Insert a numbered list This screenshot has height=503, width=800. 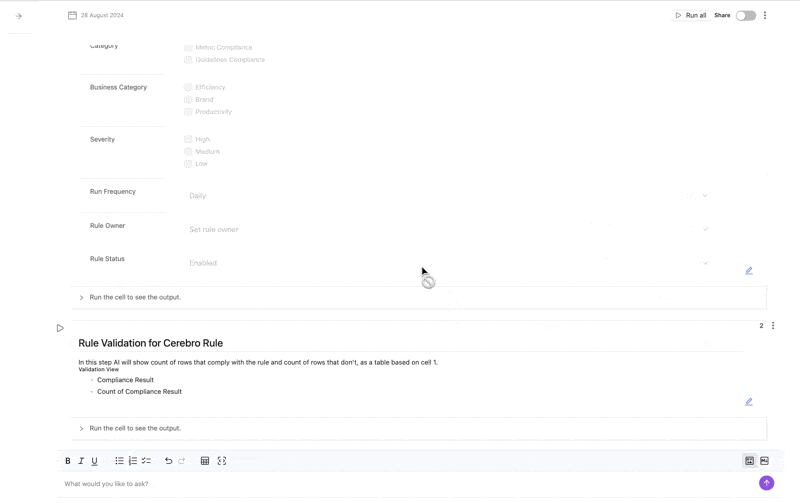coord(133,461)
